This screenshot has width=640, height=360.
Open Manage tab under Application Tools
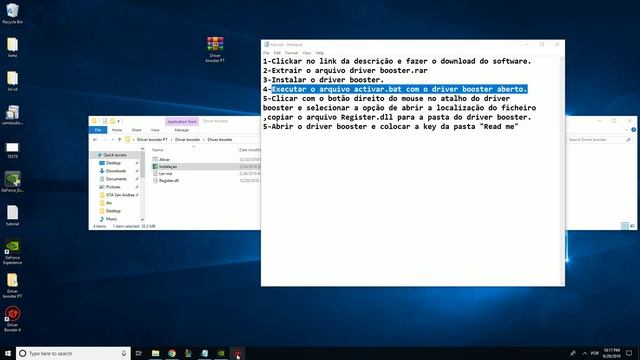tap(182, 130)
